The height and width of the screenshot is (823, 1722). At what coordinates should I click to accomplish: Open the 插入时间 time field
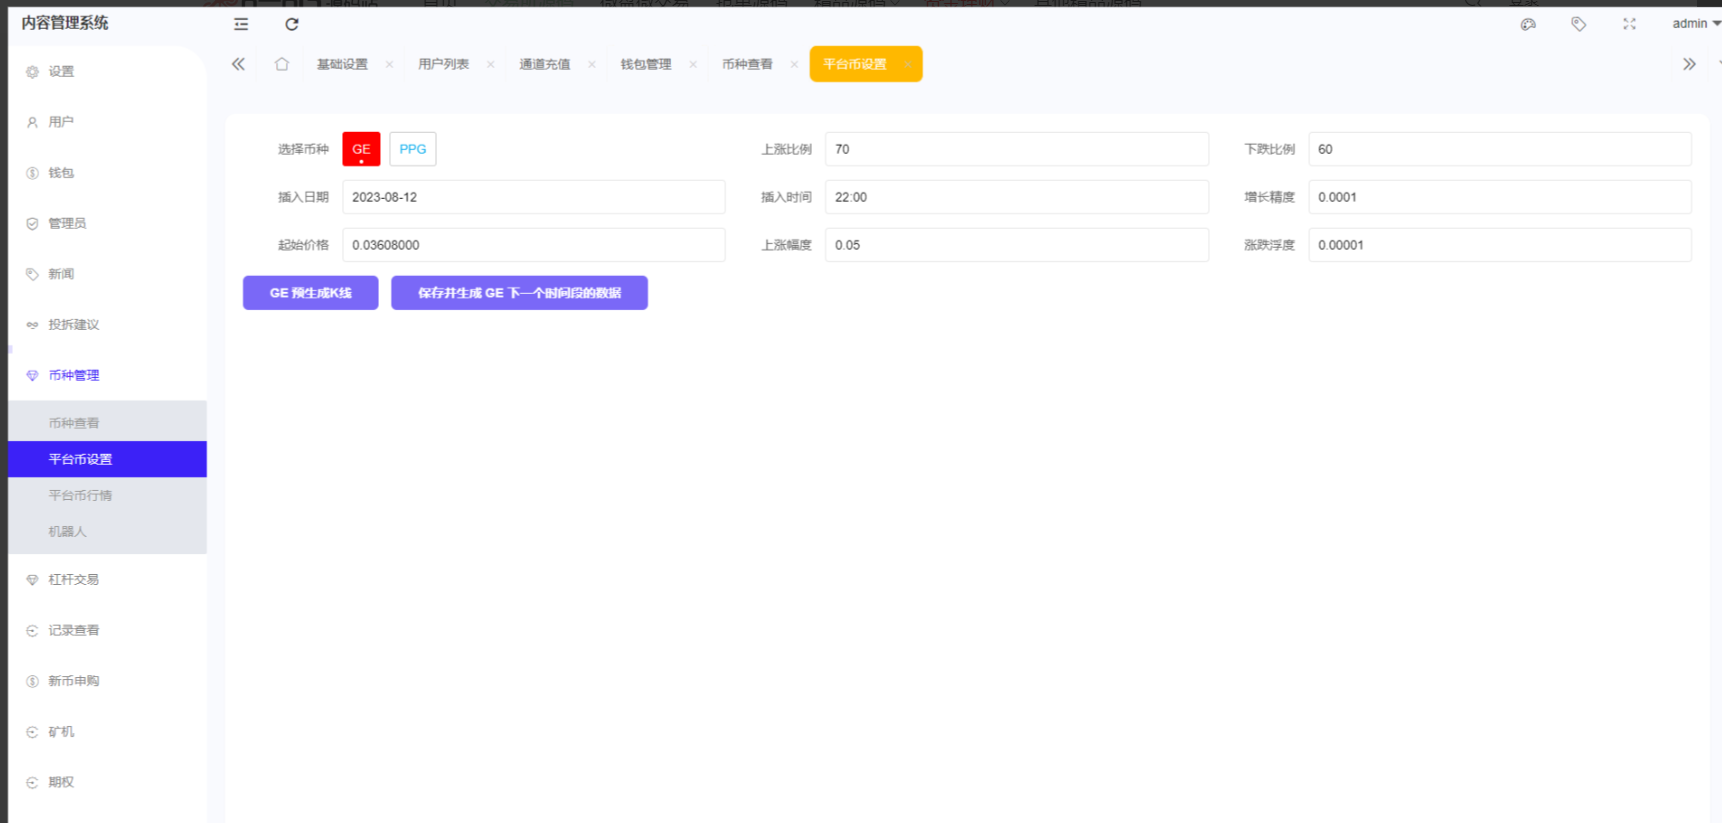click(1017, 197)
